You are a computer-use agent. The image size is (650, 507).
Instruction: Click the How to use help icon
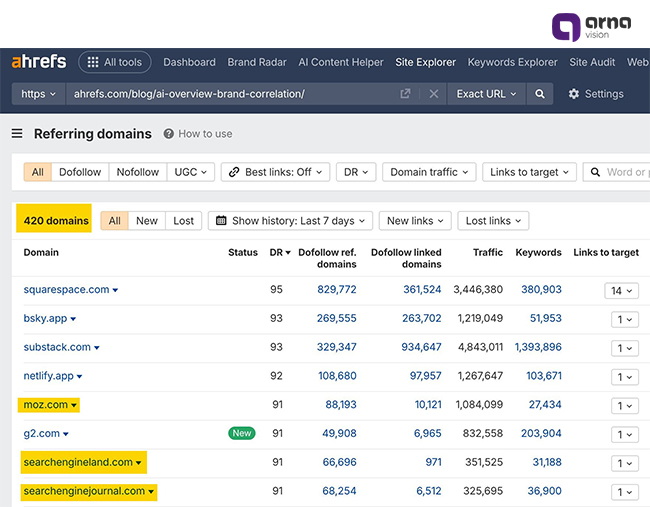point(169,134)
